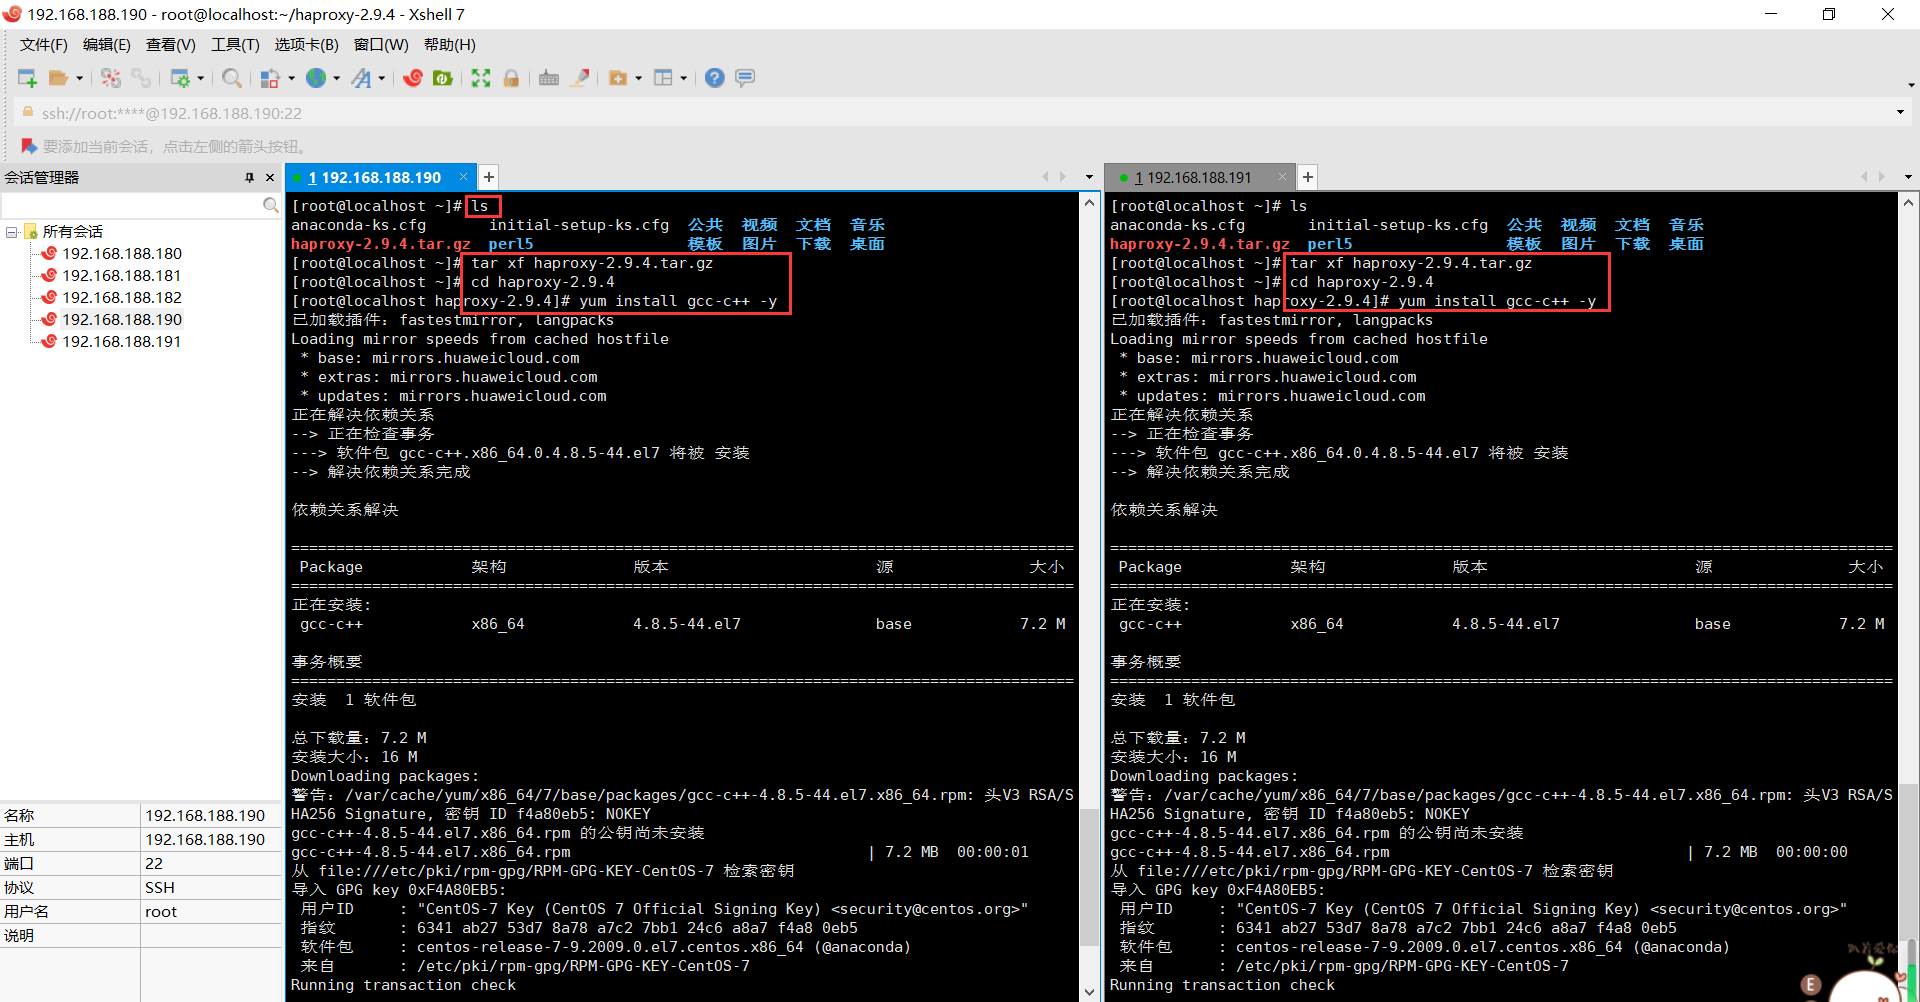Open left pane tab list dropdown
This screenshot has width=1920, height=1002.
coord(1089,177)
